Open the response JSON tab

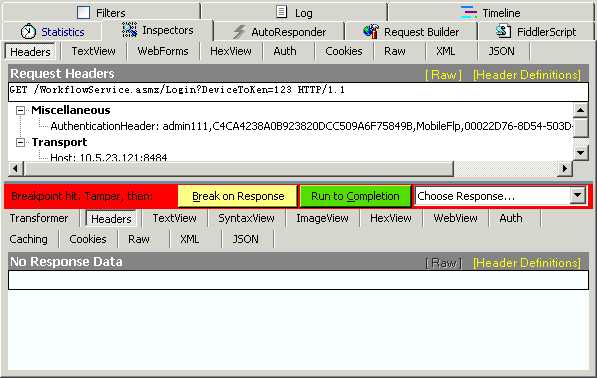tap(246, 239)
